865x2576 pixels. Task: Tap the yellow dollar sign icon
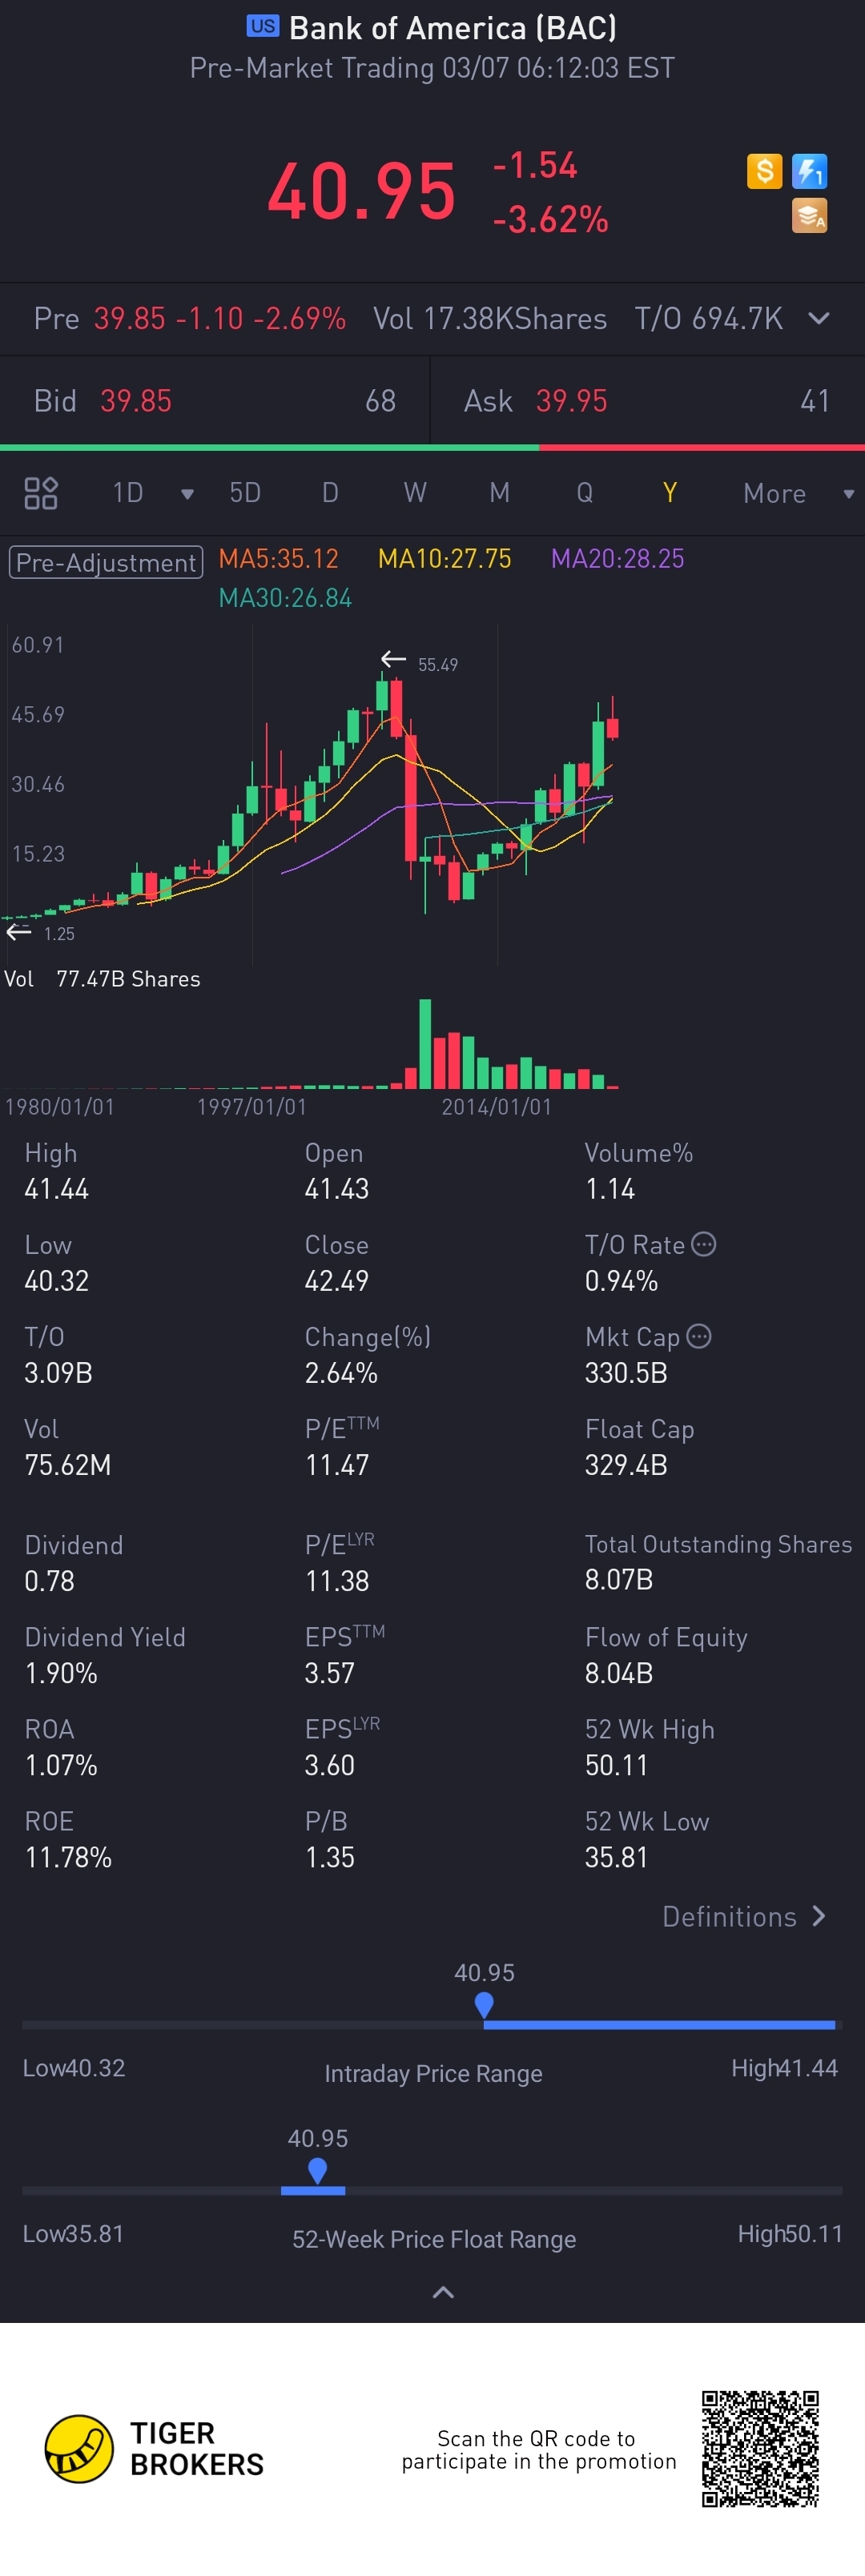tap(764, 171)
